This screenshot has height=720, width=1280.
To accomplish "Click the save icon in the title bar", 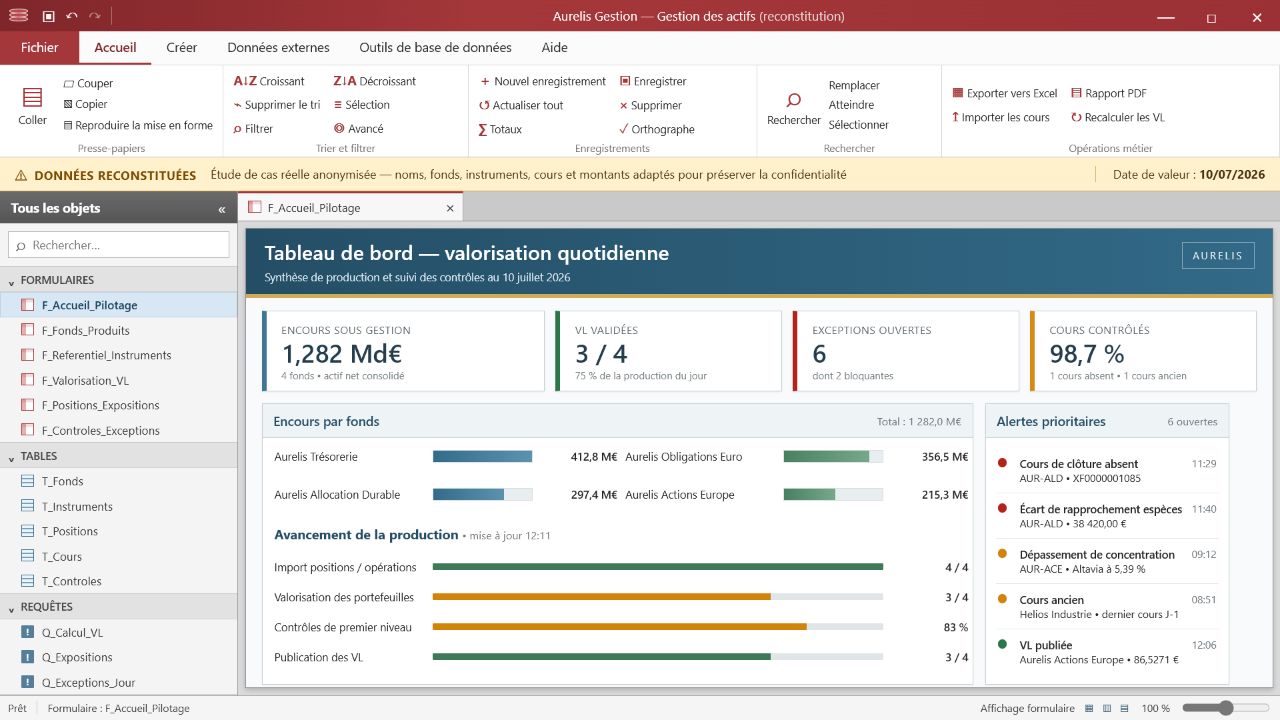I will pyautogui.click(x=49, y=16).
